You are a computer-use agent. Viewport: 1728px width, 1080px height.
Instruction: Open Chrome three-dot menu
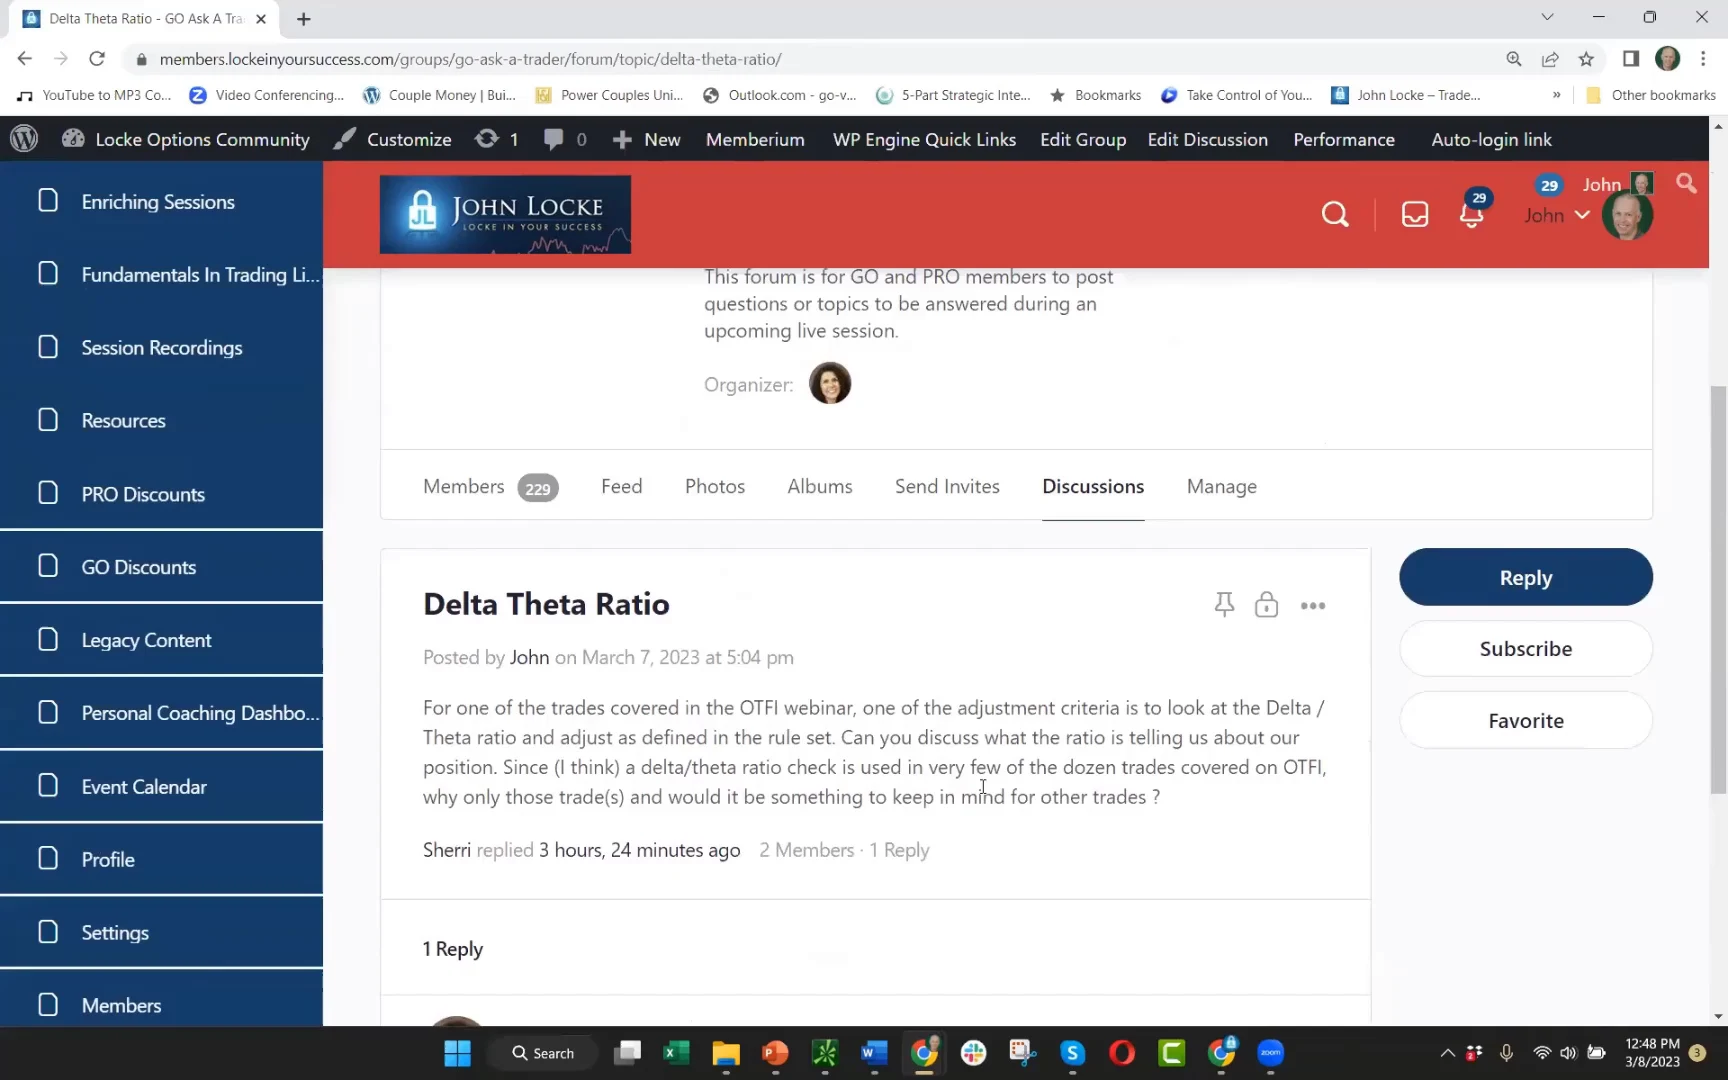click(1703, 59)
